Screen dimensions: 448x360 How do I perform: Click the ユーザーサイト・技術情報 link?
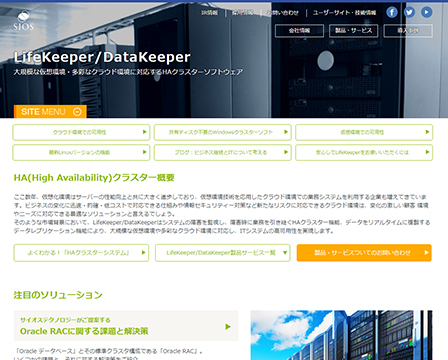tap(344, 13)
